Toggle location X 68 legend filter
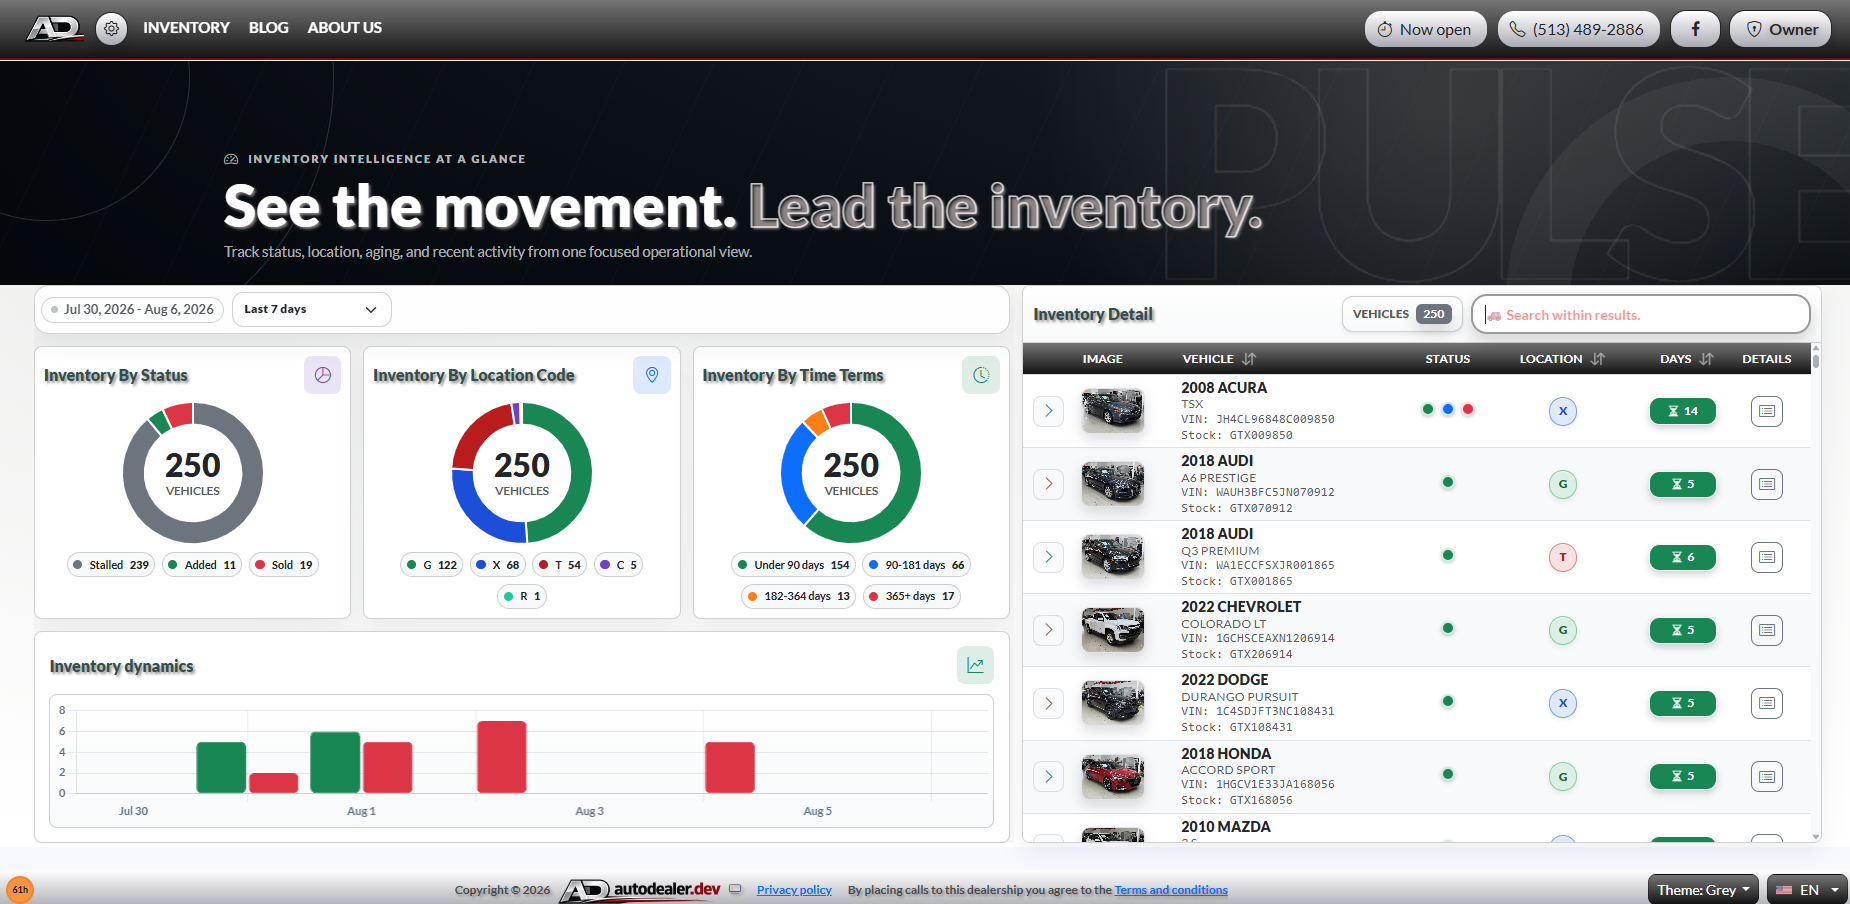1850x904 pixels. point(498,565)
